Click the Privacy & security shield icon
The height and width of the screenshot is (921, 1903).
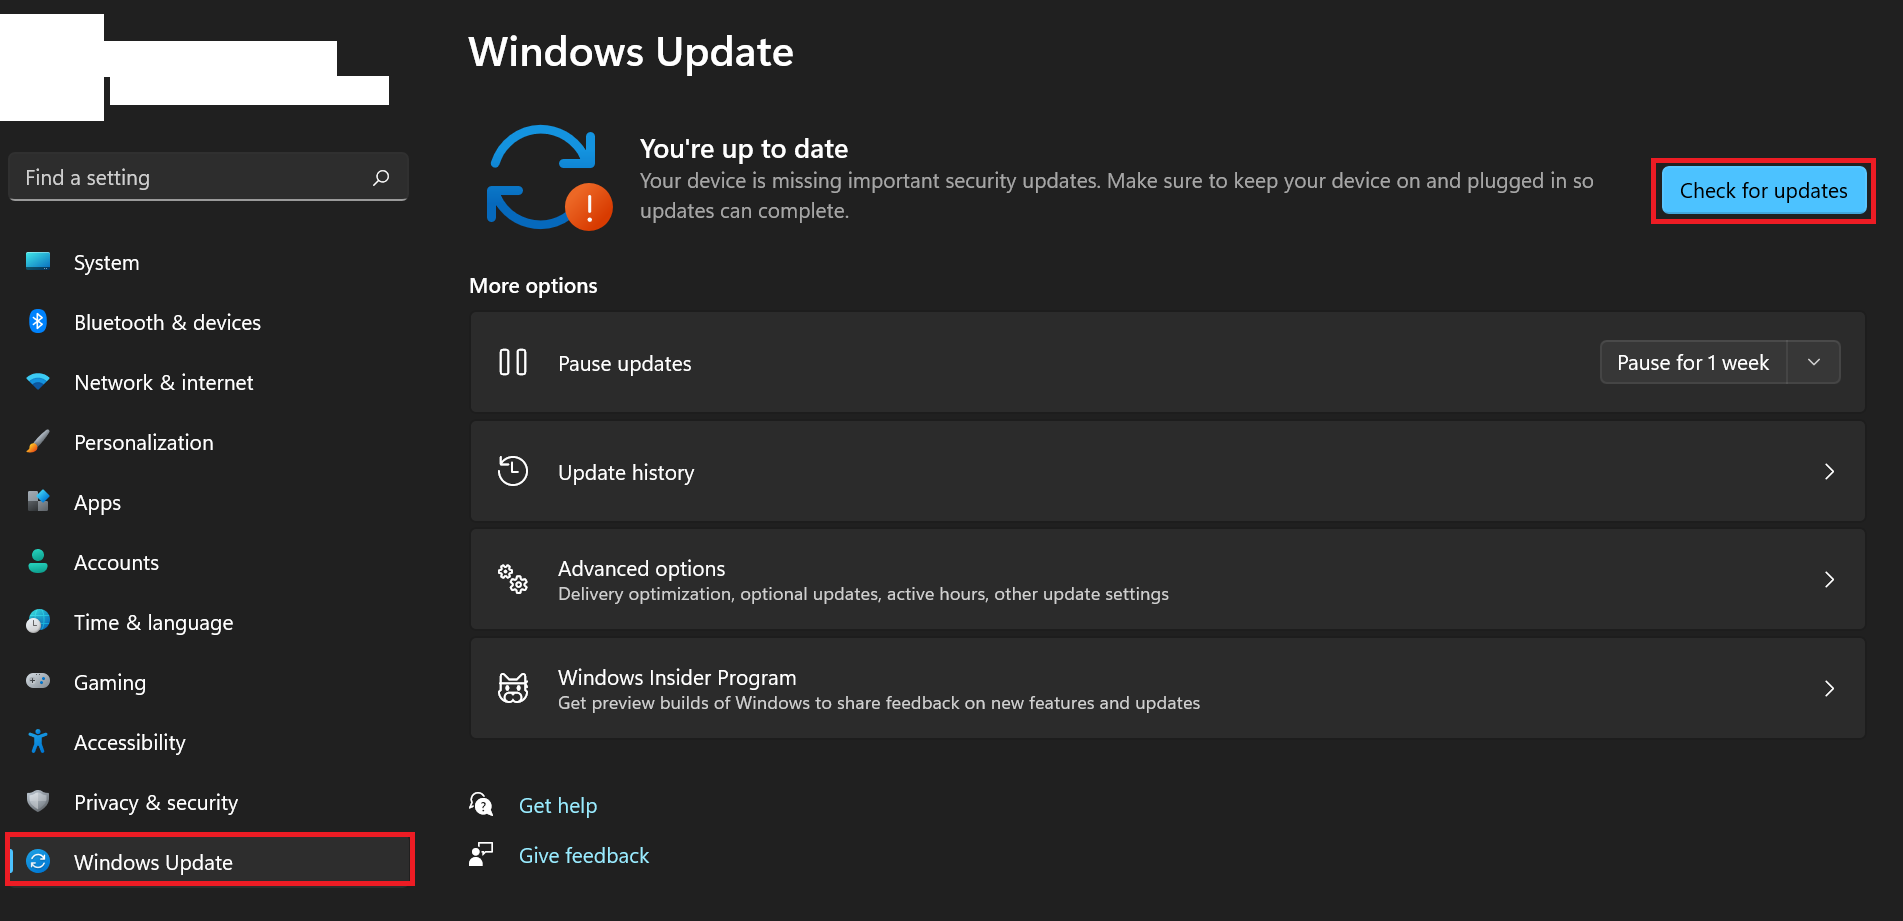pos(38,801)
